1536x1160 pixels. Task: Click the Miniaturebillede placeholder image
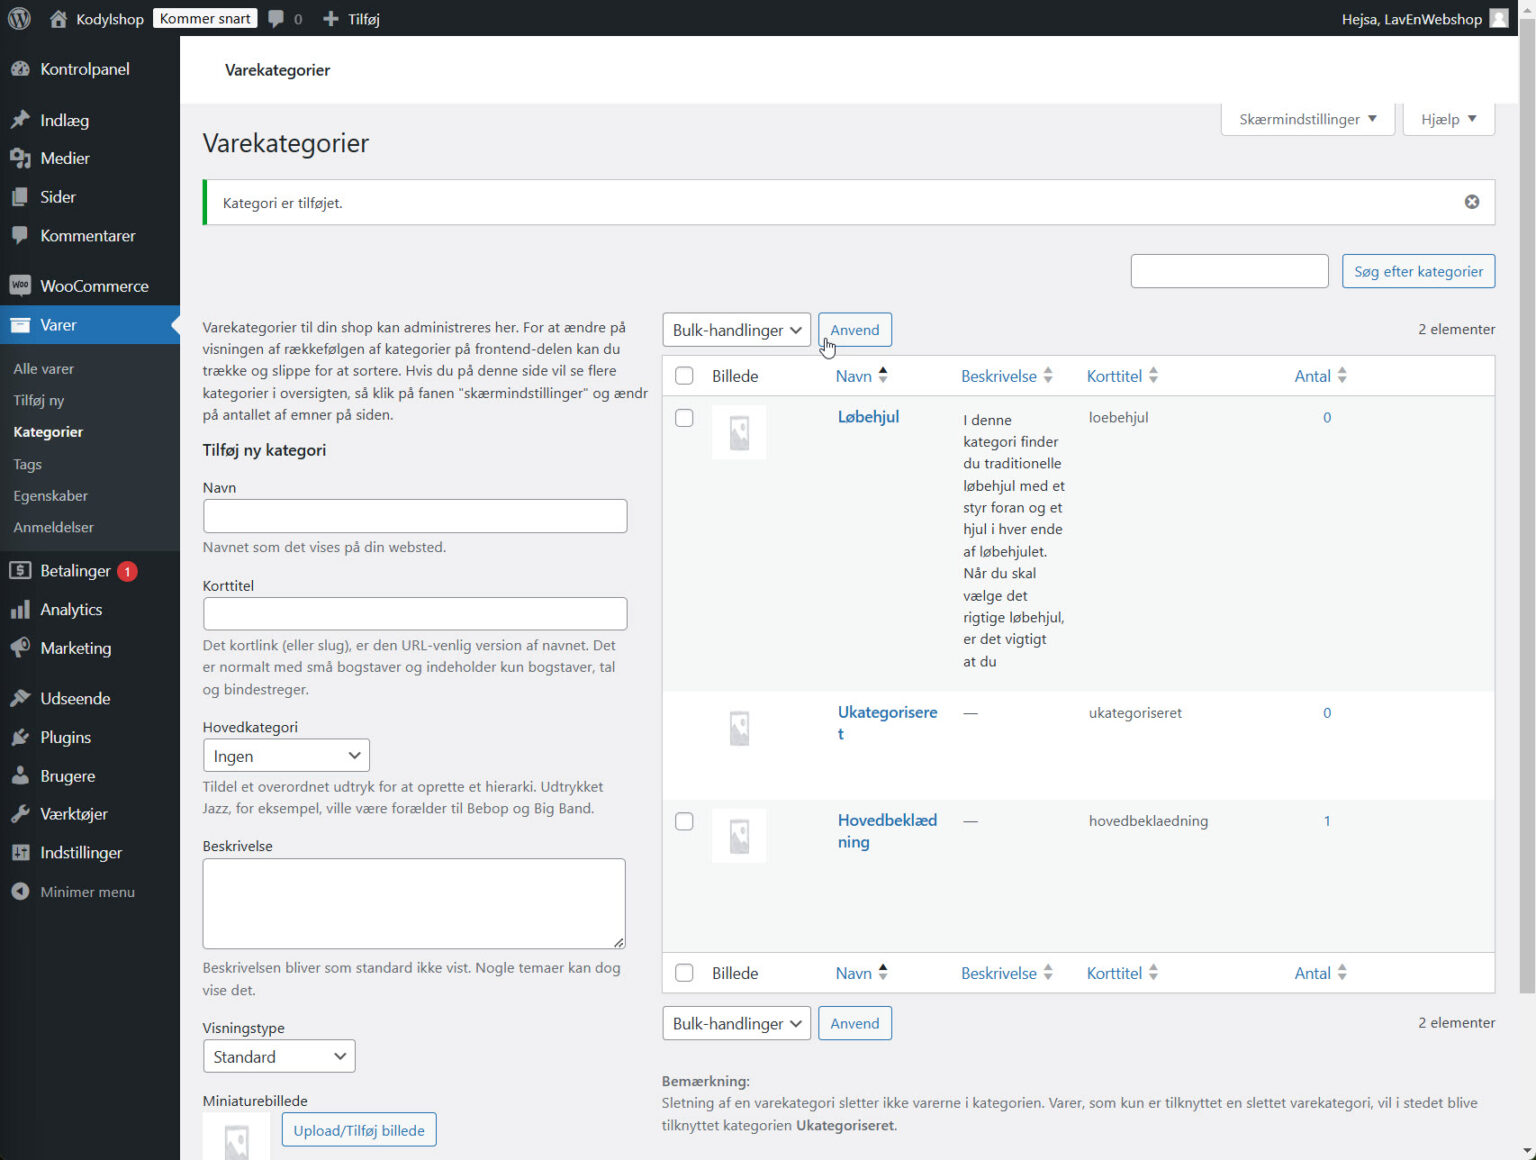(x=237, y=1138)
